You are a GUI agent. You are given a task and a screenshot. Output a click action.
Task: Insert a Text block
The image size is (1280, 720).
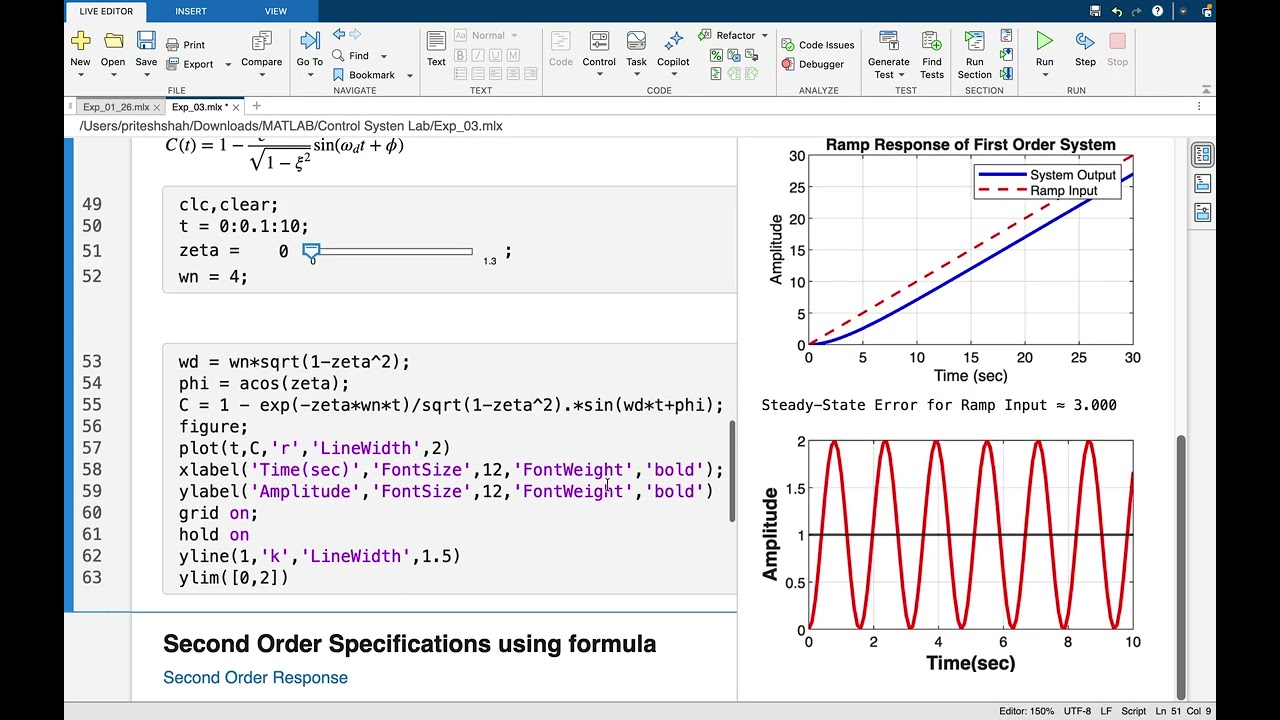click(x=436, y=48)
